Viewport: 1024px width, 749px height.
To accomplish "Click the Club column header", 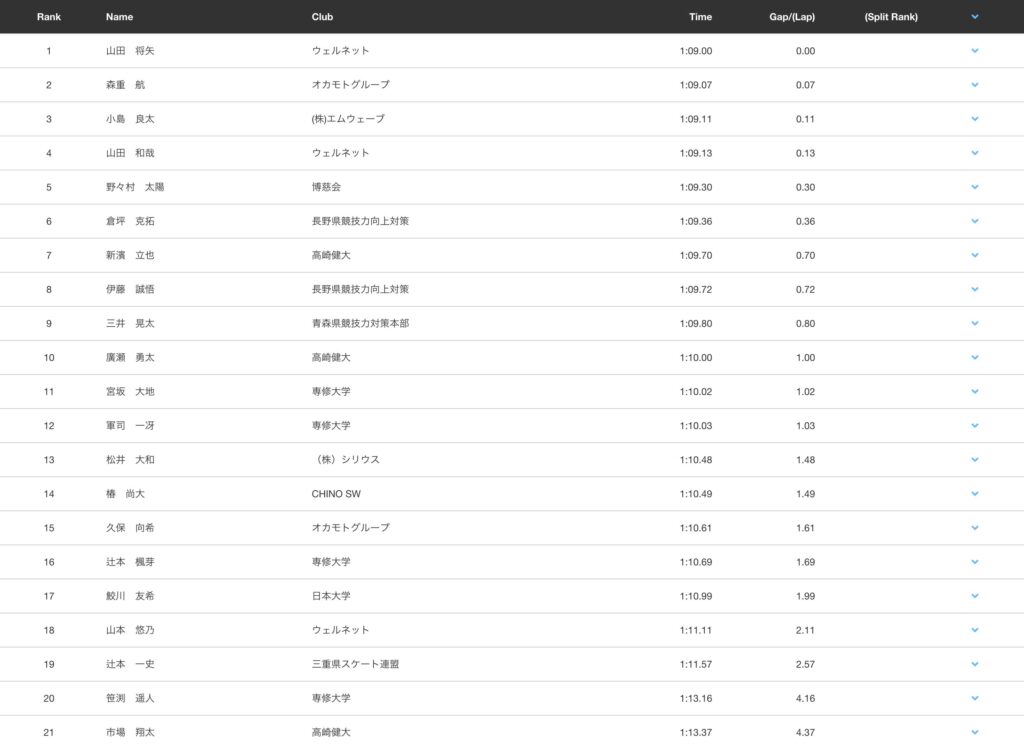I will pyautogui.click(x=322, y=17).
